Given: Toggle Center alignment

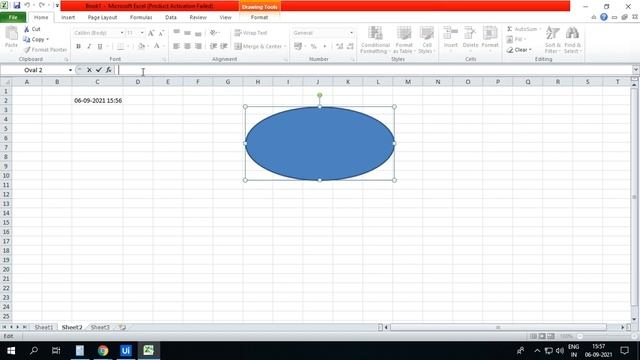Looking at the screenshot, I should click(x=187, y=46).
